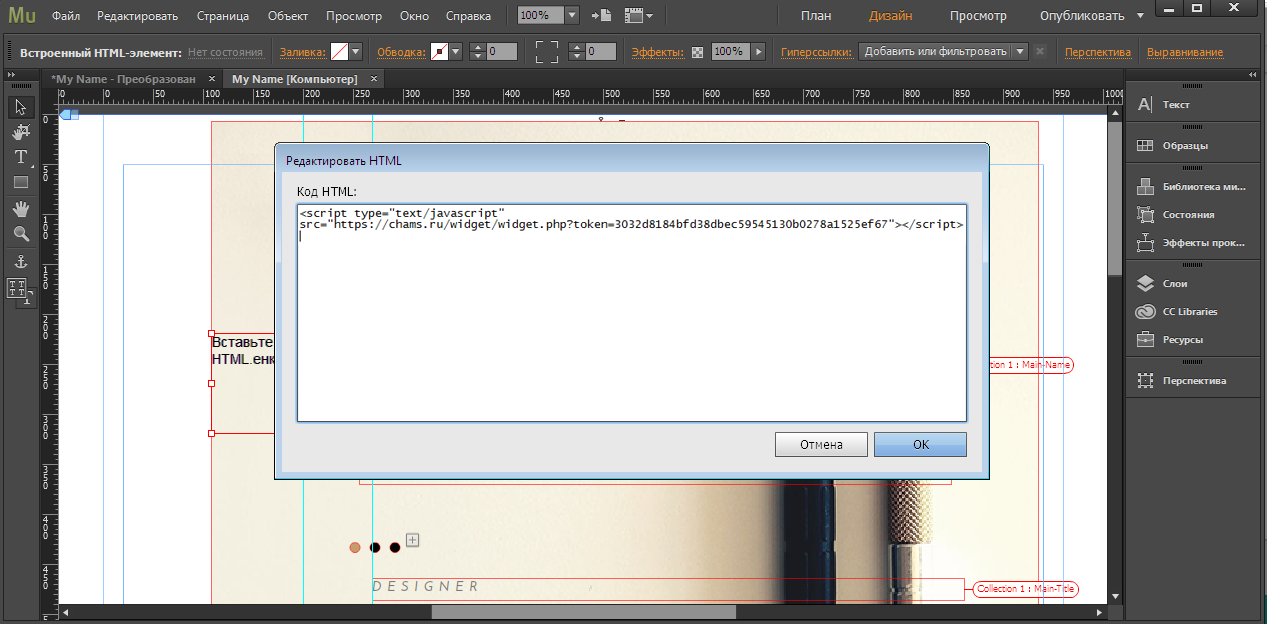Switch to the "My Name - Преобразован" tab
This screenshot has height=624, width=1267.
point(122,79)
